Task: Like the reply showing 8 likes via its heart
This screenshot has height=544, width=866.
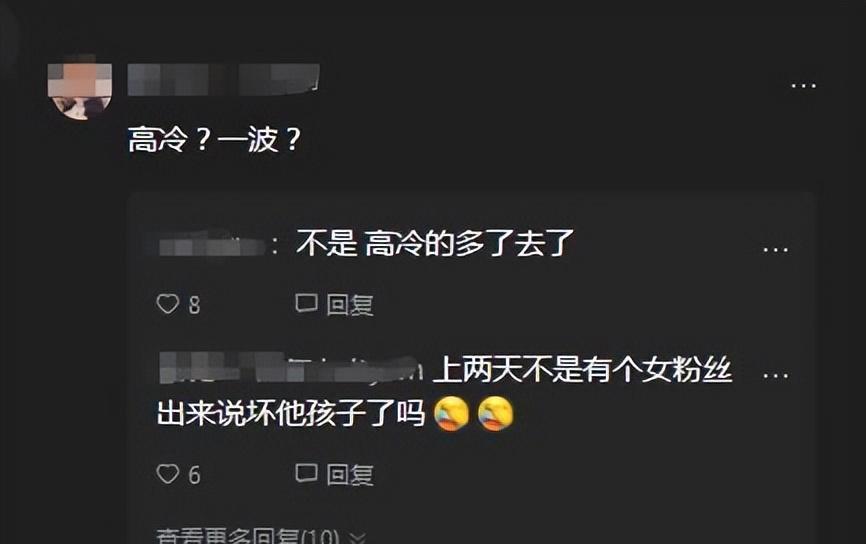Action: pos(168,304)
